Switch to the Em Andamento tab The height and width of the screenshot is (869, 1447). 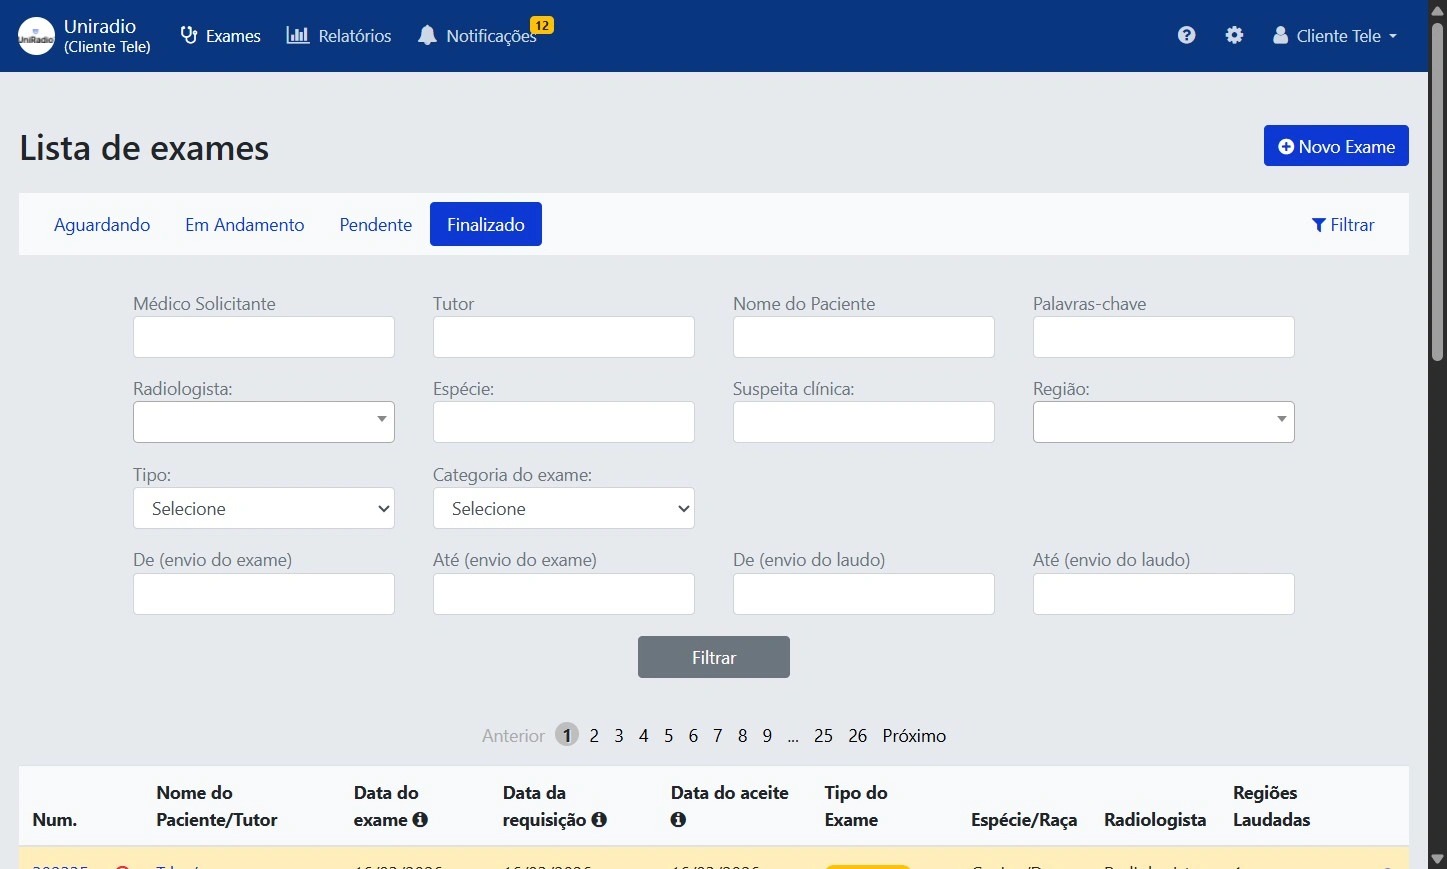[244, 224]
